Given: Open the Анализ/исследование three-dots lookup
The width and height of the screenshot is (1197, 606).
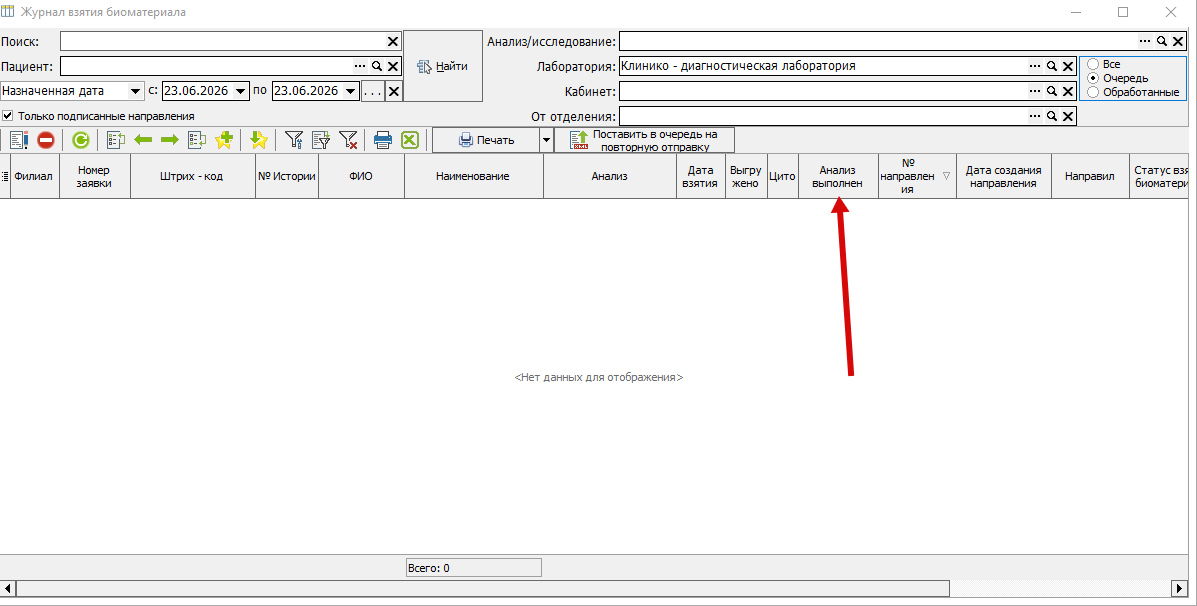Looking at the screenshot, I should [x=1145, y=41].
